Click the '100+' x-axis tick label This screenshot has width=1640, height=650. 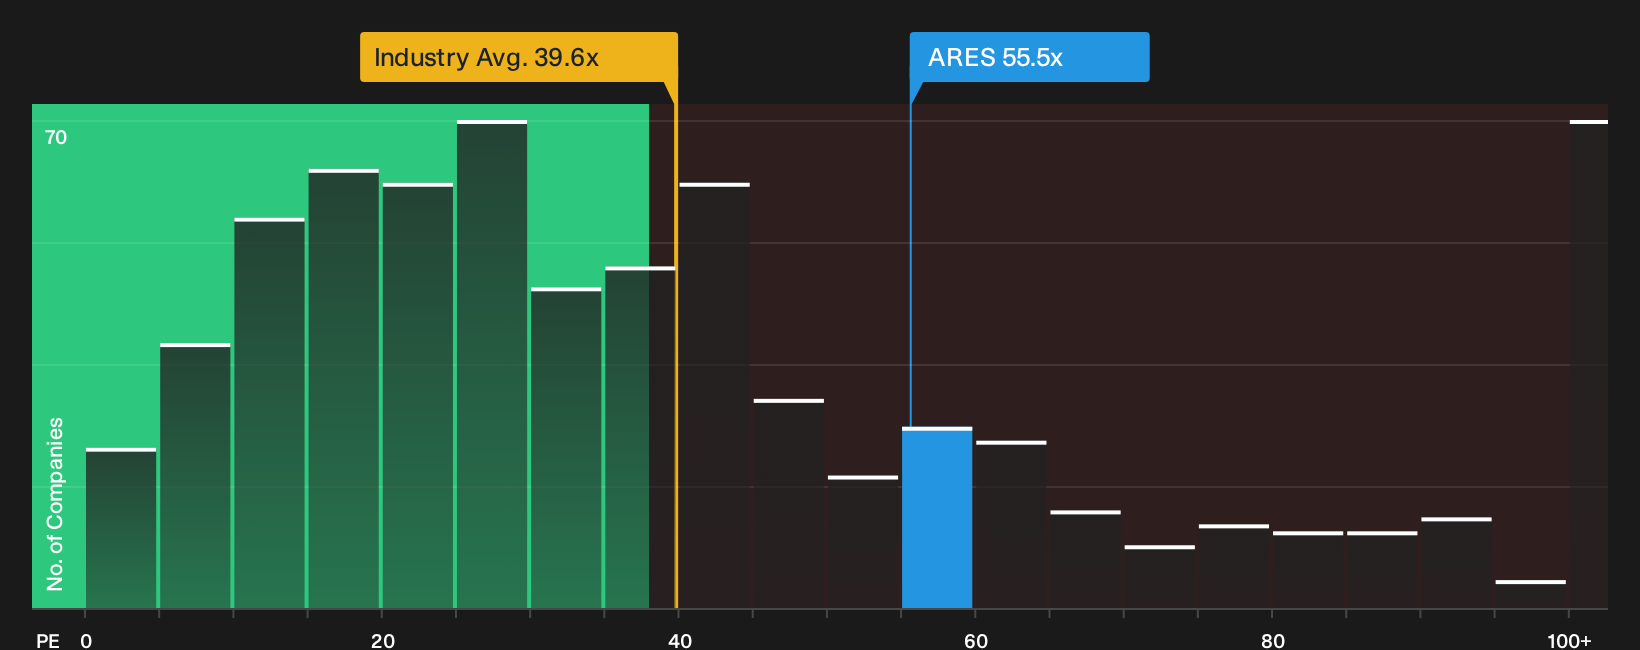[1569, 640]
